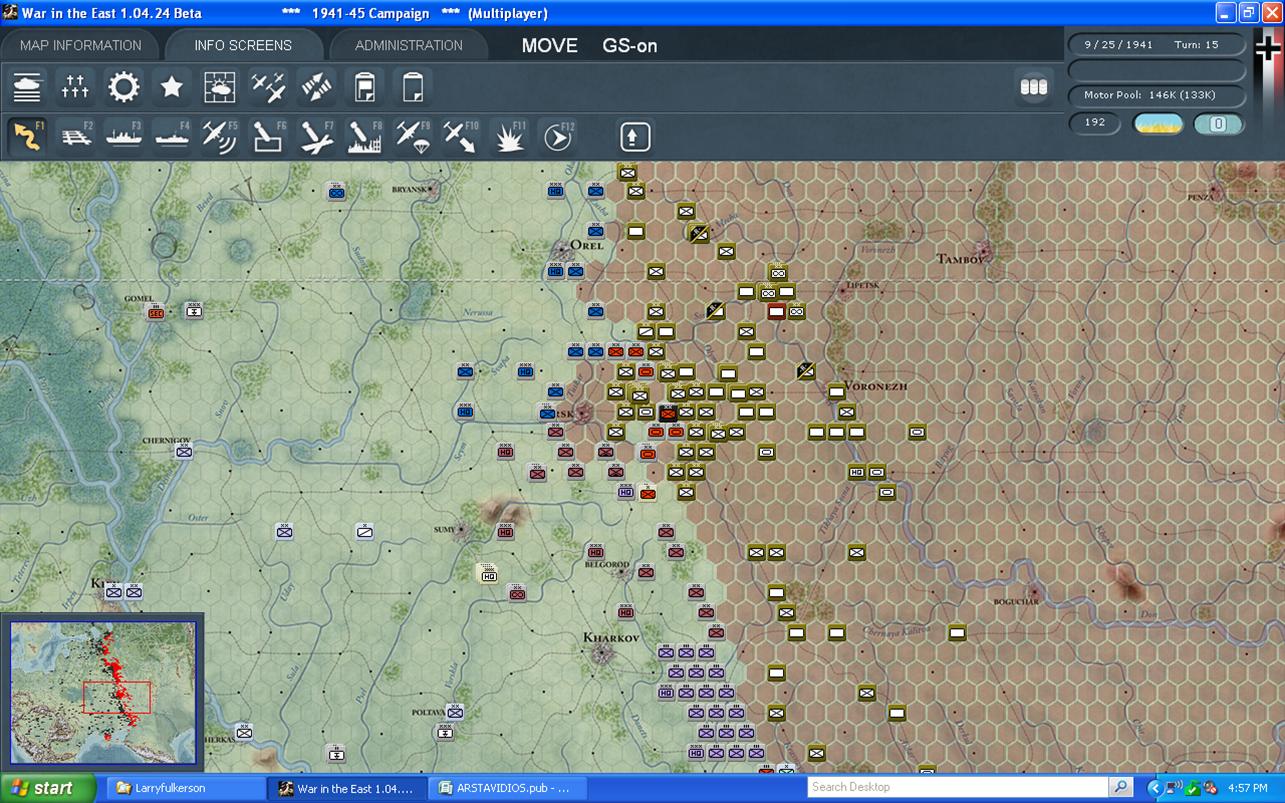The height and width of the screenshot is (803, 1285).
Task: Expand toolbar with up-arrow button
Action: [x=635, y=137]
